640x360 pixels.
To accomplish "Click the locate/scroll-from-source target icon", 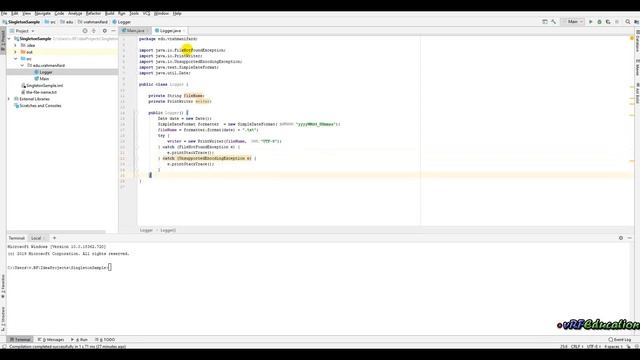I will point(85,31).
